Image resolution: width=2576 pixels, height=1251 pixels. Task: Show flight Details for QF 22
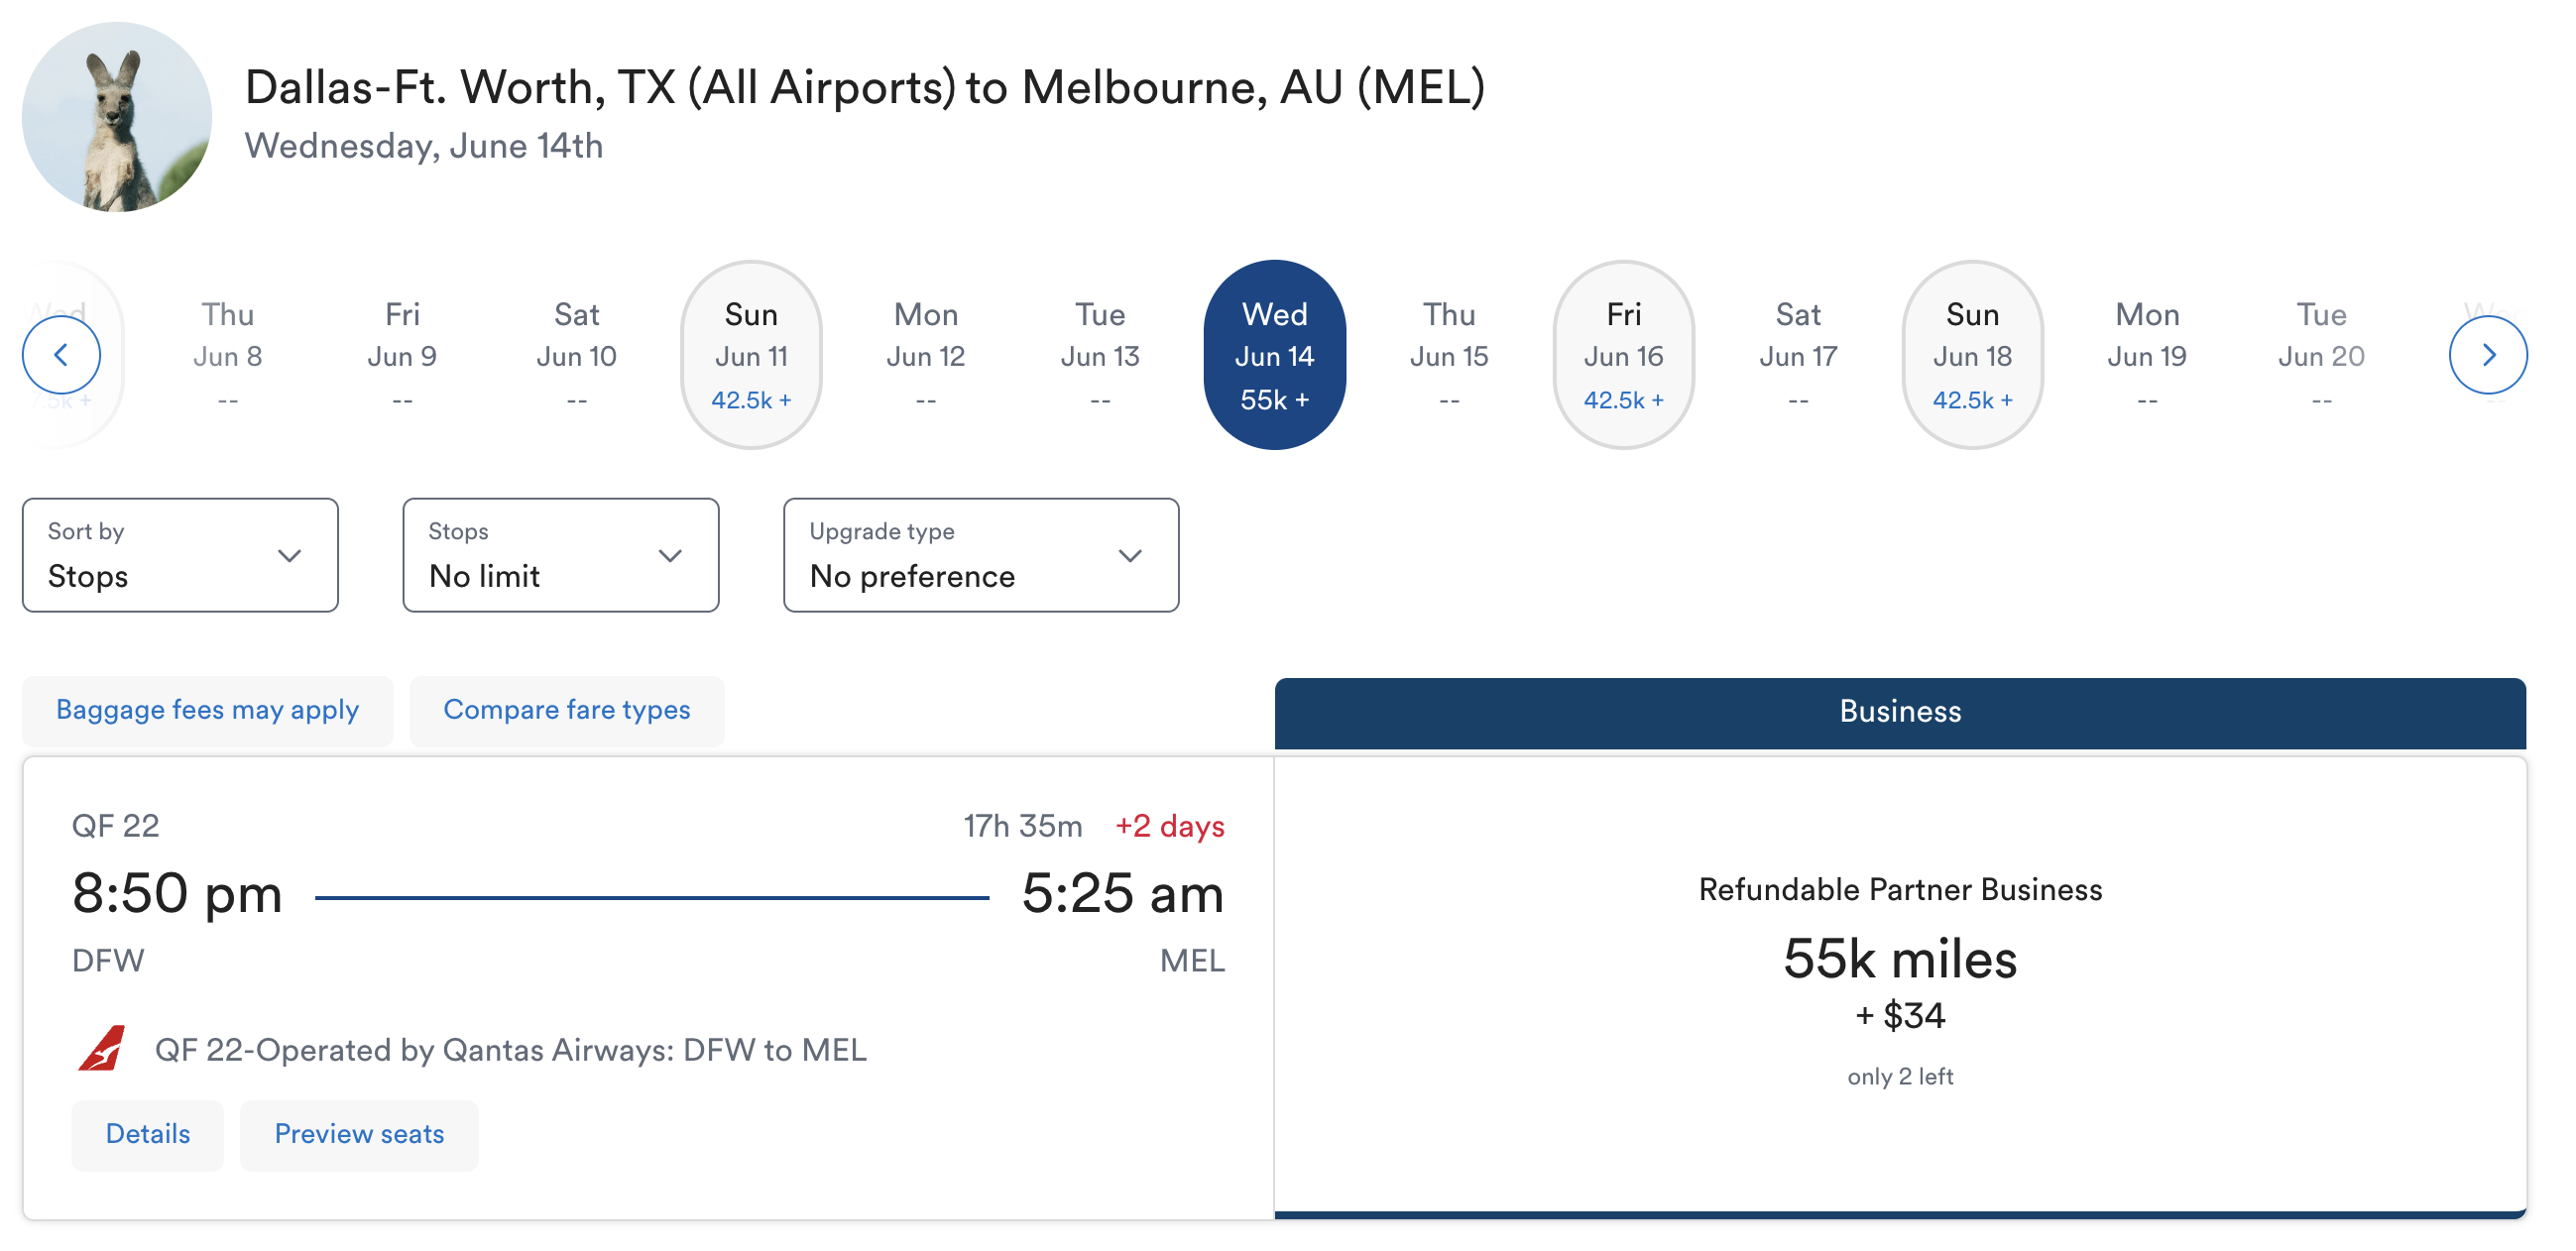click(147, 1134)
